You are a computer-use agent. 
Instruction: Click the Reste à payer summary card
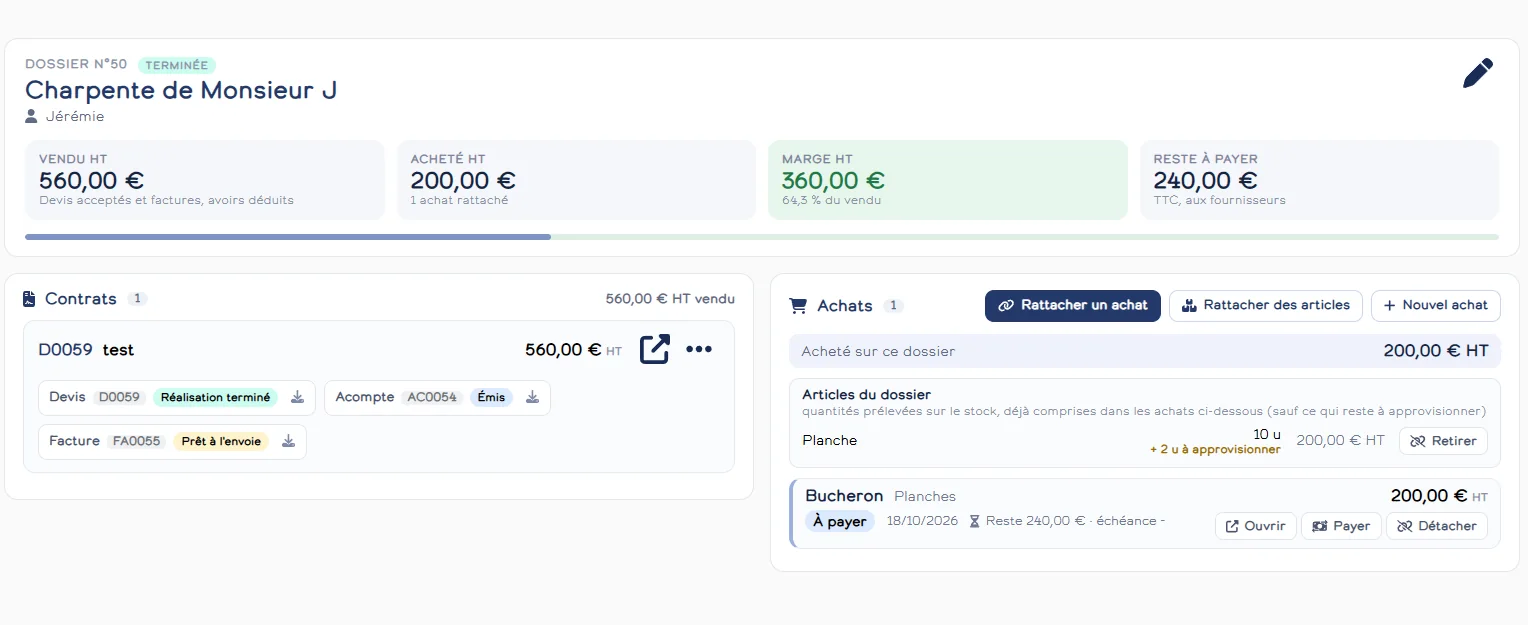[1320, 180]
